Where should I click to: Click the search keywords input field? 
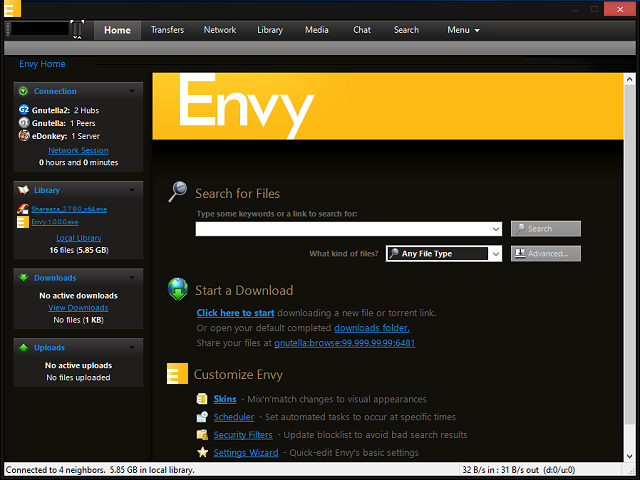tap(343, 229)
